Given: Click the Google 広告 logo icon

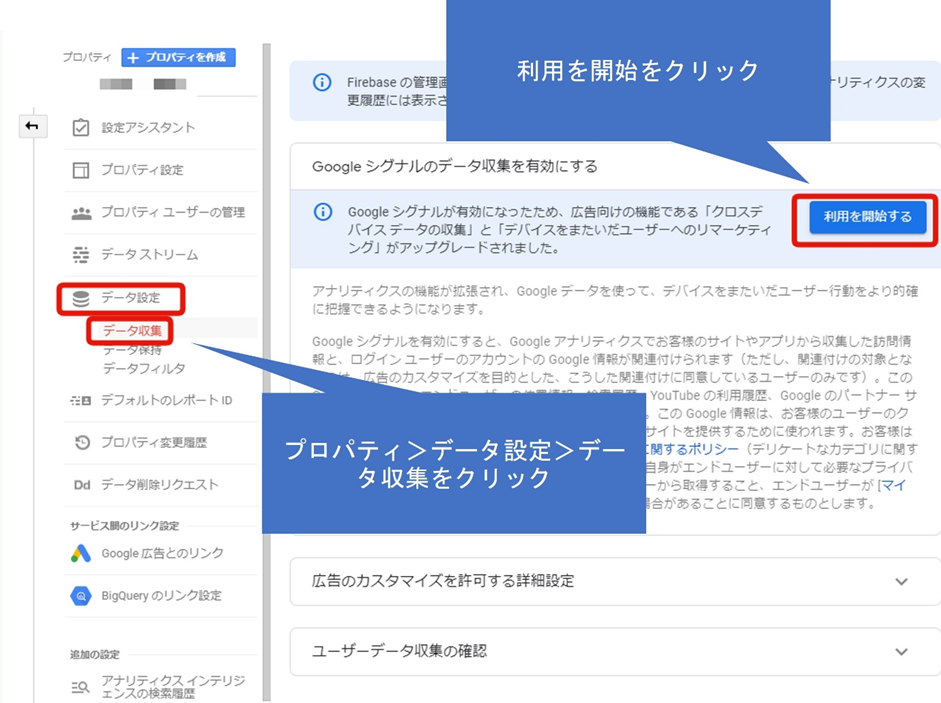Looking at the screenshot, I should click(81, 553).
